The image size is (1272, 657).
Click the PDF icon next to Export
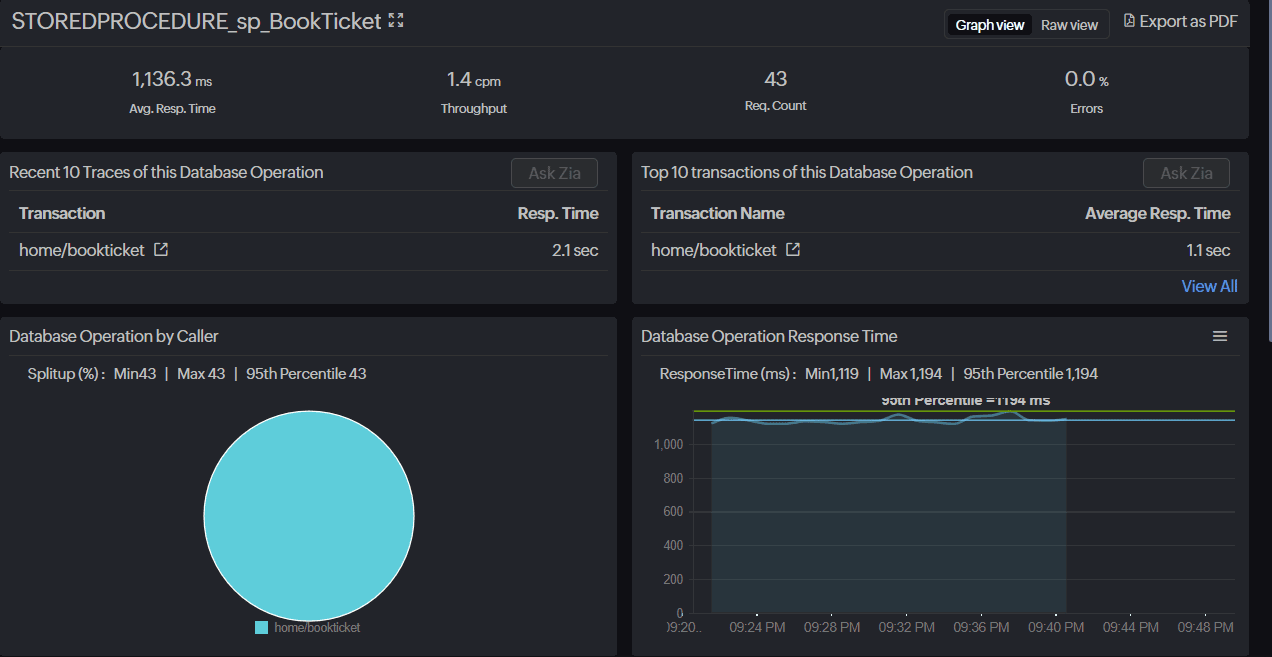(1129, 21)
